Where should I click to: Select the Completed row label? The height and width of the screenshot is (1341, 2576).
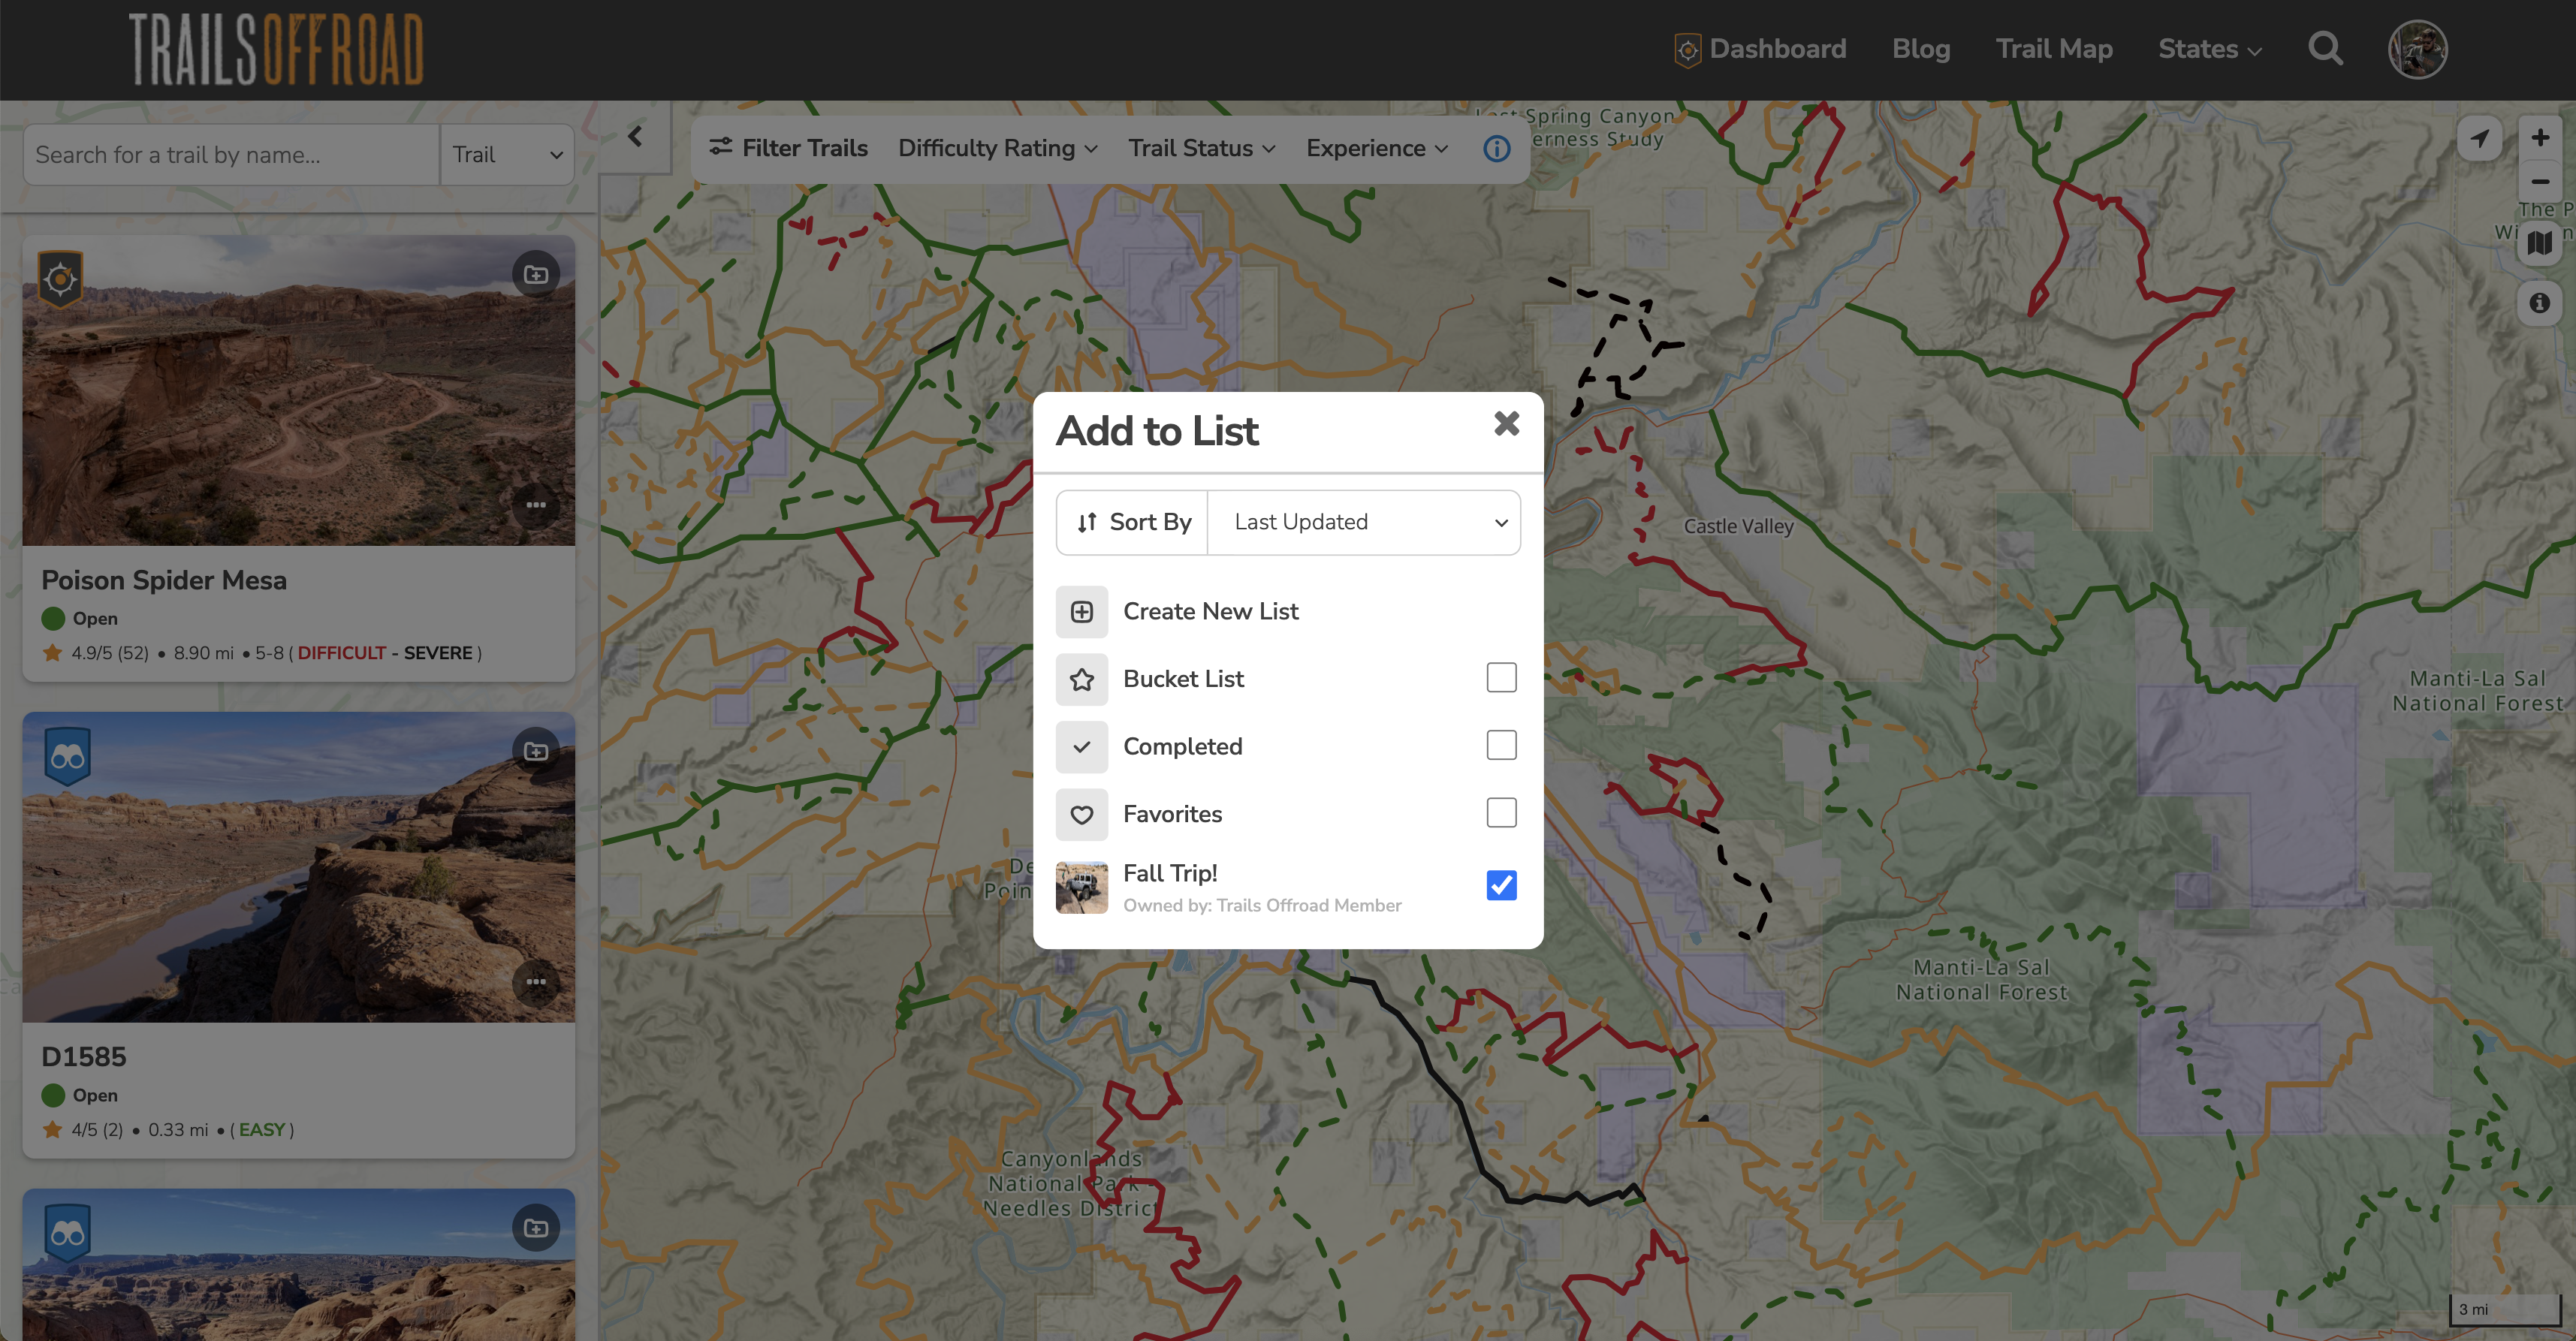[x=1182, y=747]
